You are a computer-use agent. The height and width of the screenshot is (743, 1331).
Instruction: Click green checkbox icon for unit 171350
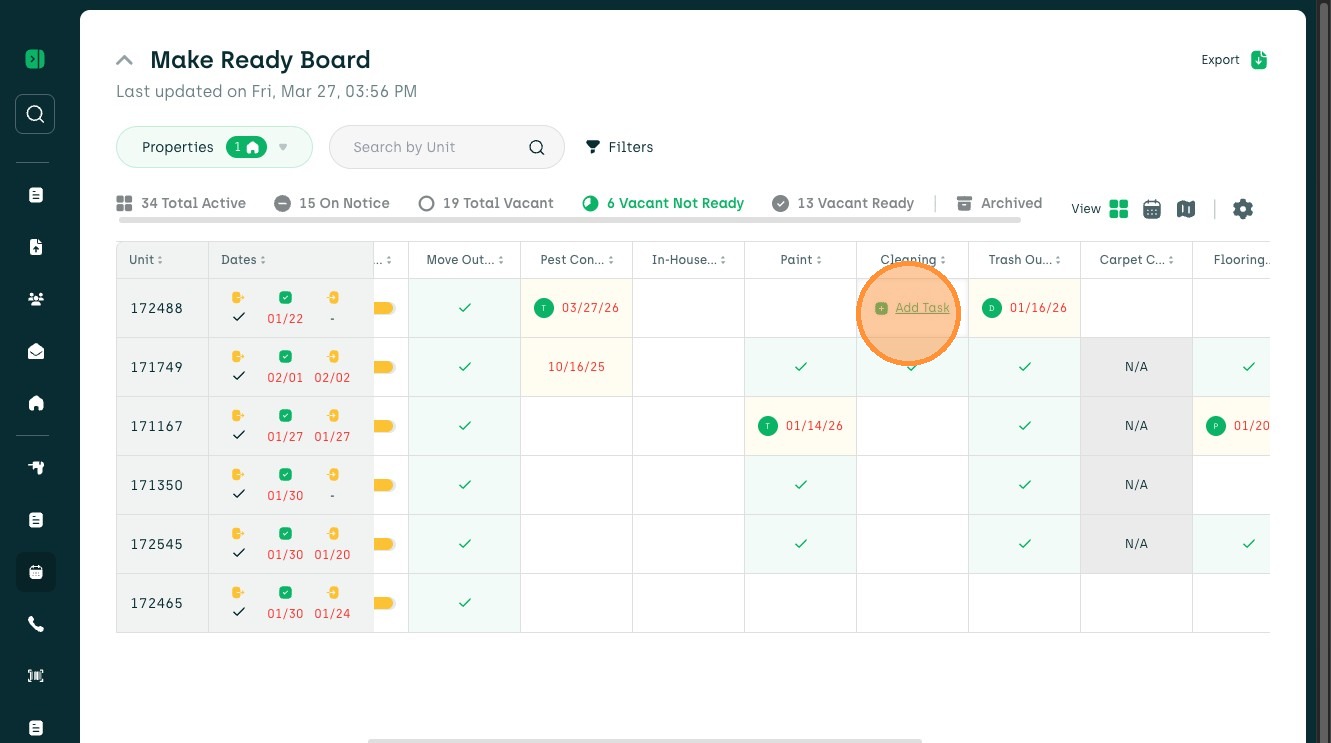click(285, 474)
